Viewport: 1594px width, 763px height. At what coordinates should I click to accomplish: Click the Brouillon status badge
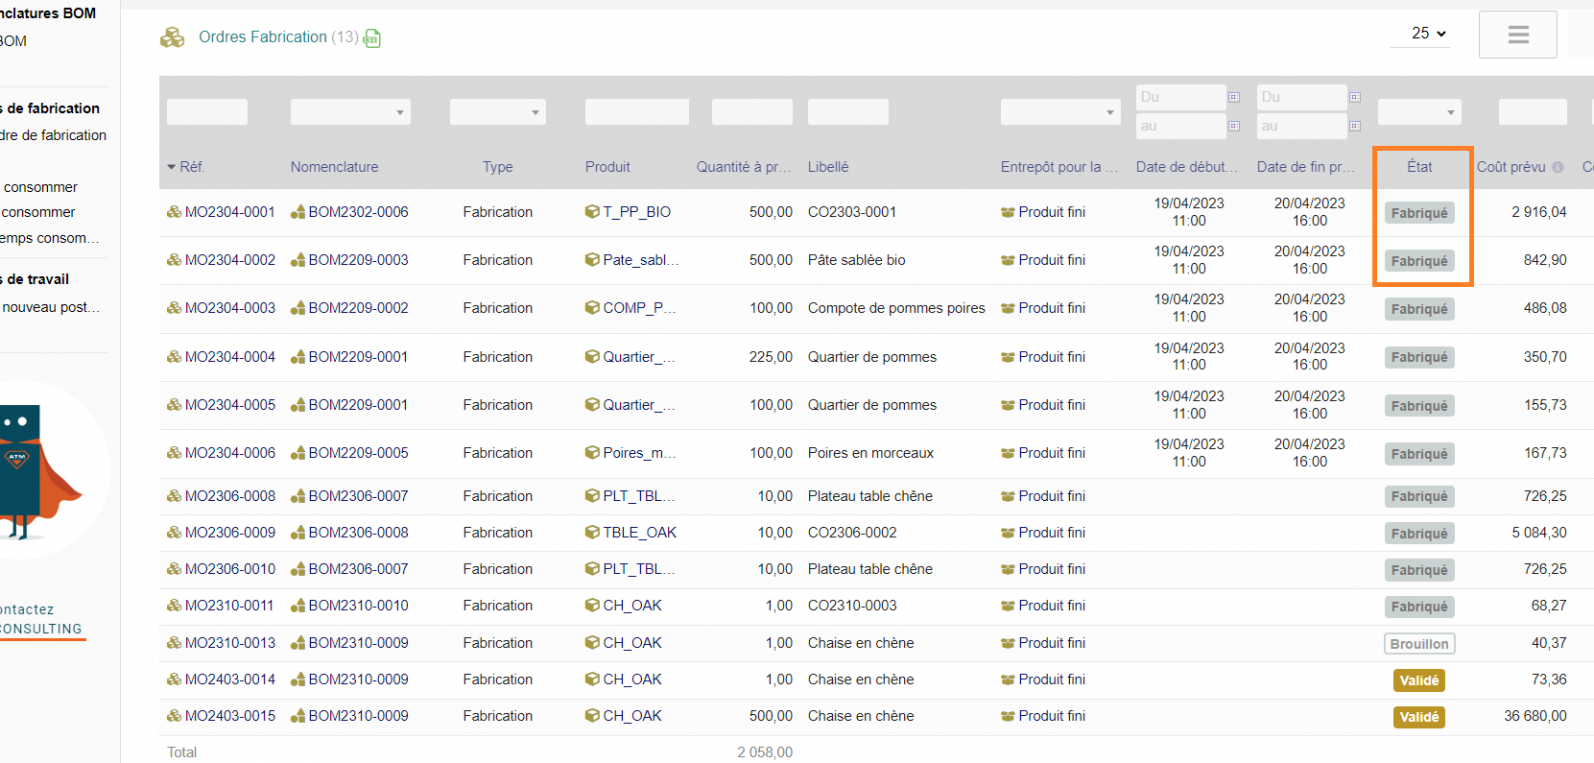[x=1419, y=644]
